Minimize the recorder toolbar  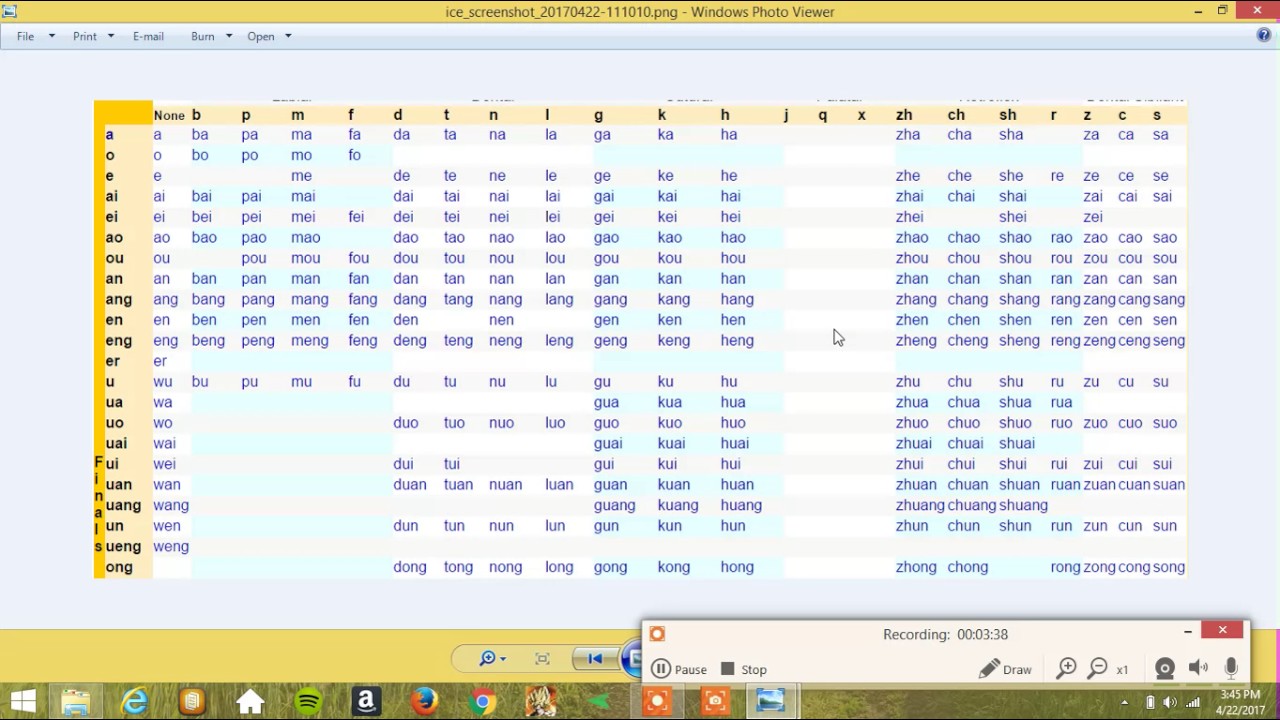pyautogui.click(x=1188, y=631)
